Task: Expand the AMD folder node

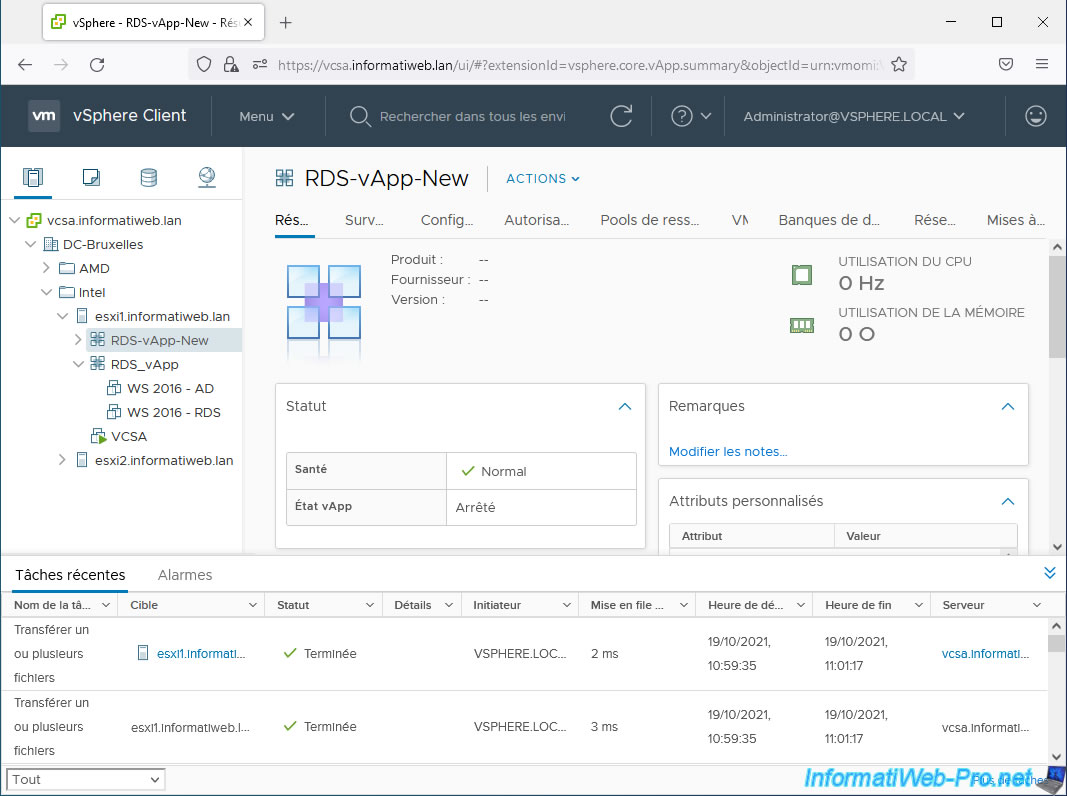Action: 46,268
